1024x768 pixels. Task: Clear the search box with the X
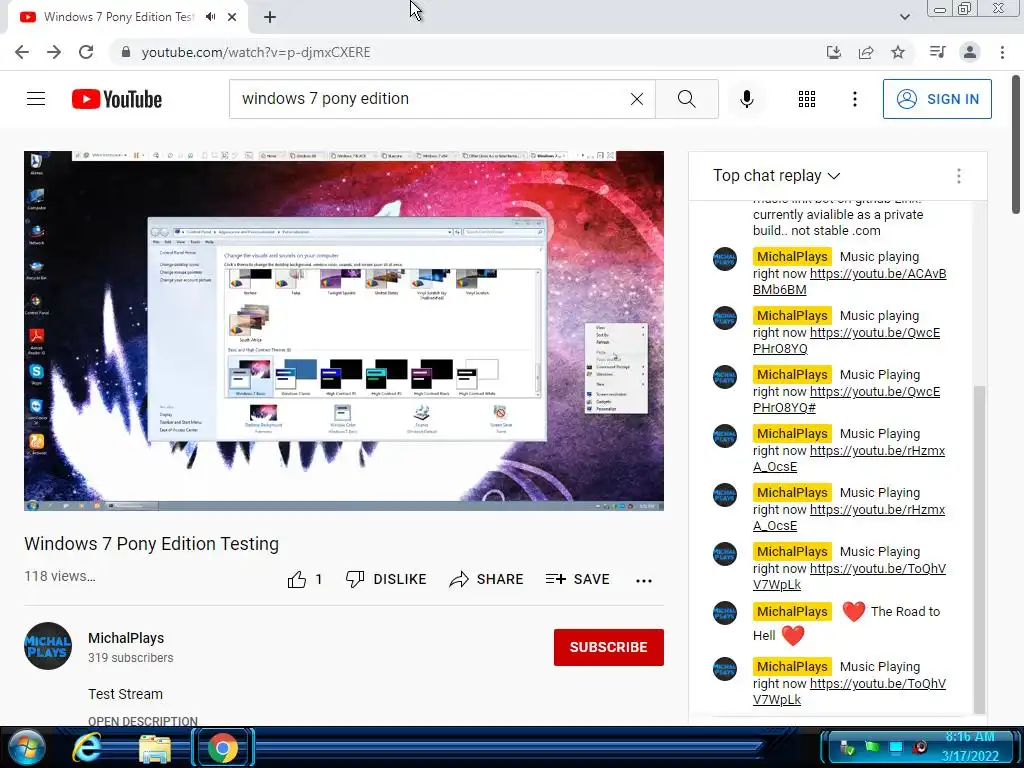(637, 99)
